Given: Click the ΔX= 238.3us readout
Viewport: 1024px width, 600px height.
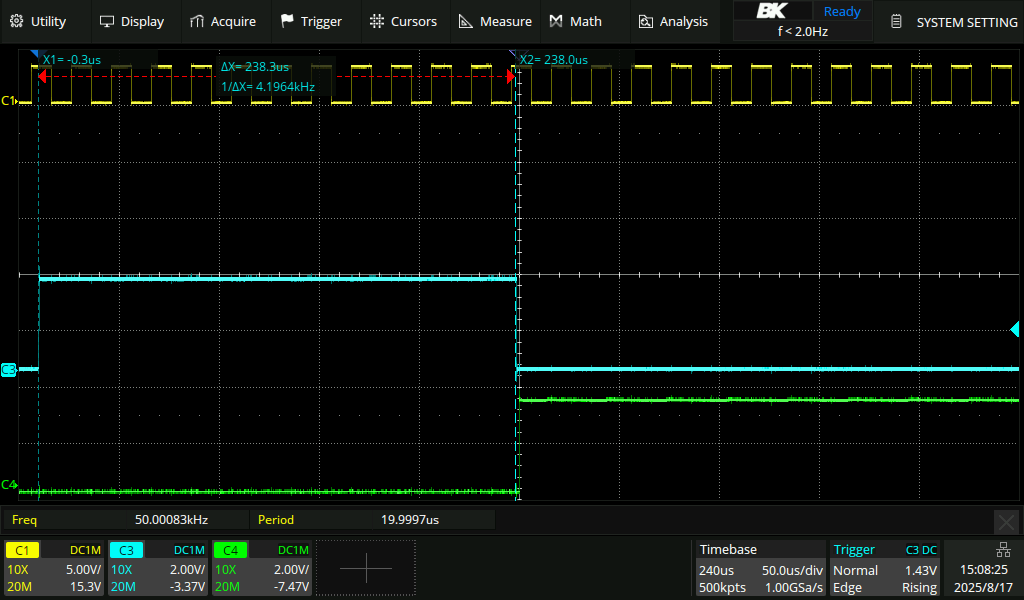Looking at the screenshot, I should pyautogui.click(x=255, y=67).
